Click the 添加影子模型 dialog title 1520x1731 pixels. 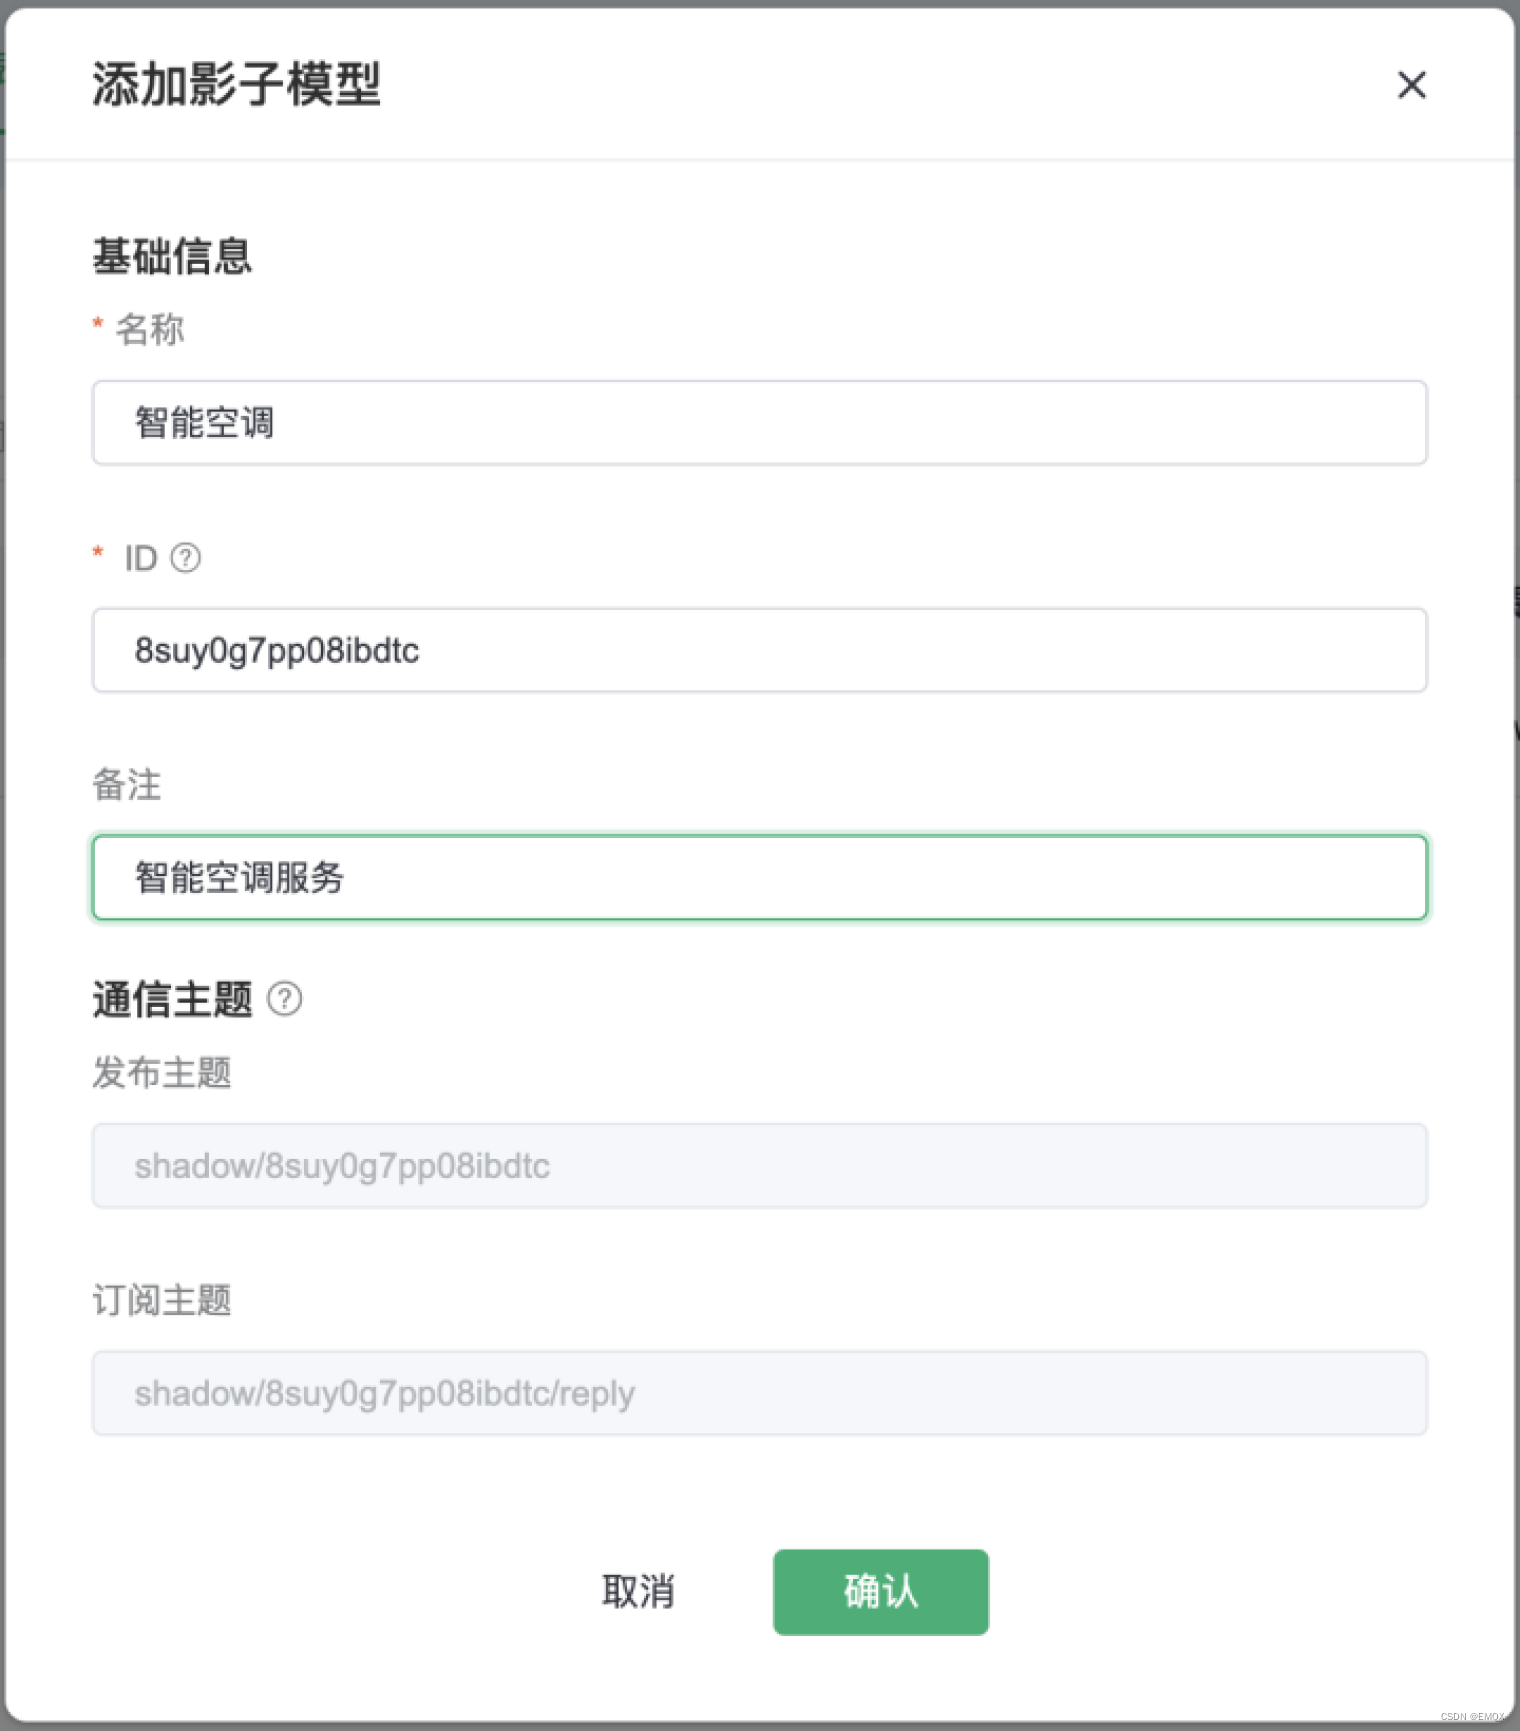click(236, 87)
